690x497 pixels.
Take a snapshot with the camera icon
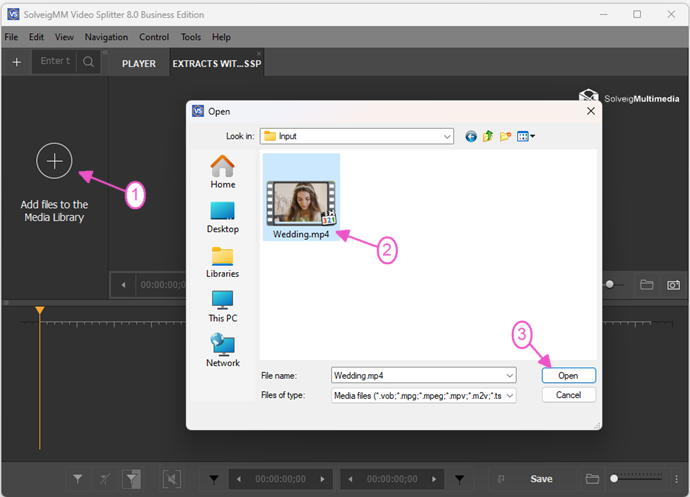tap(673, 285)
